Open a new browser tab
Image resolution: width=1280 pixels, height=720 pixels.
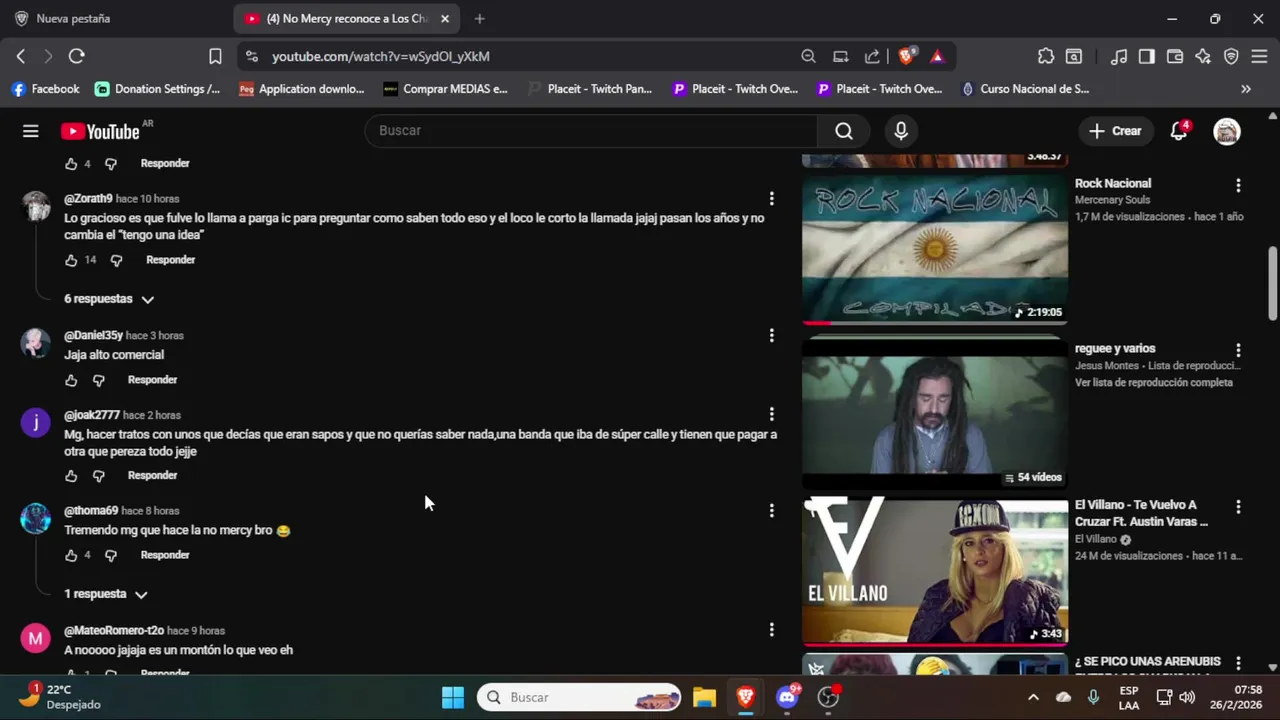[480, 19]
